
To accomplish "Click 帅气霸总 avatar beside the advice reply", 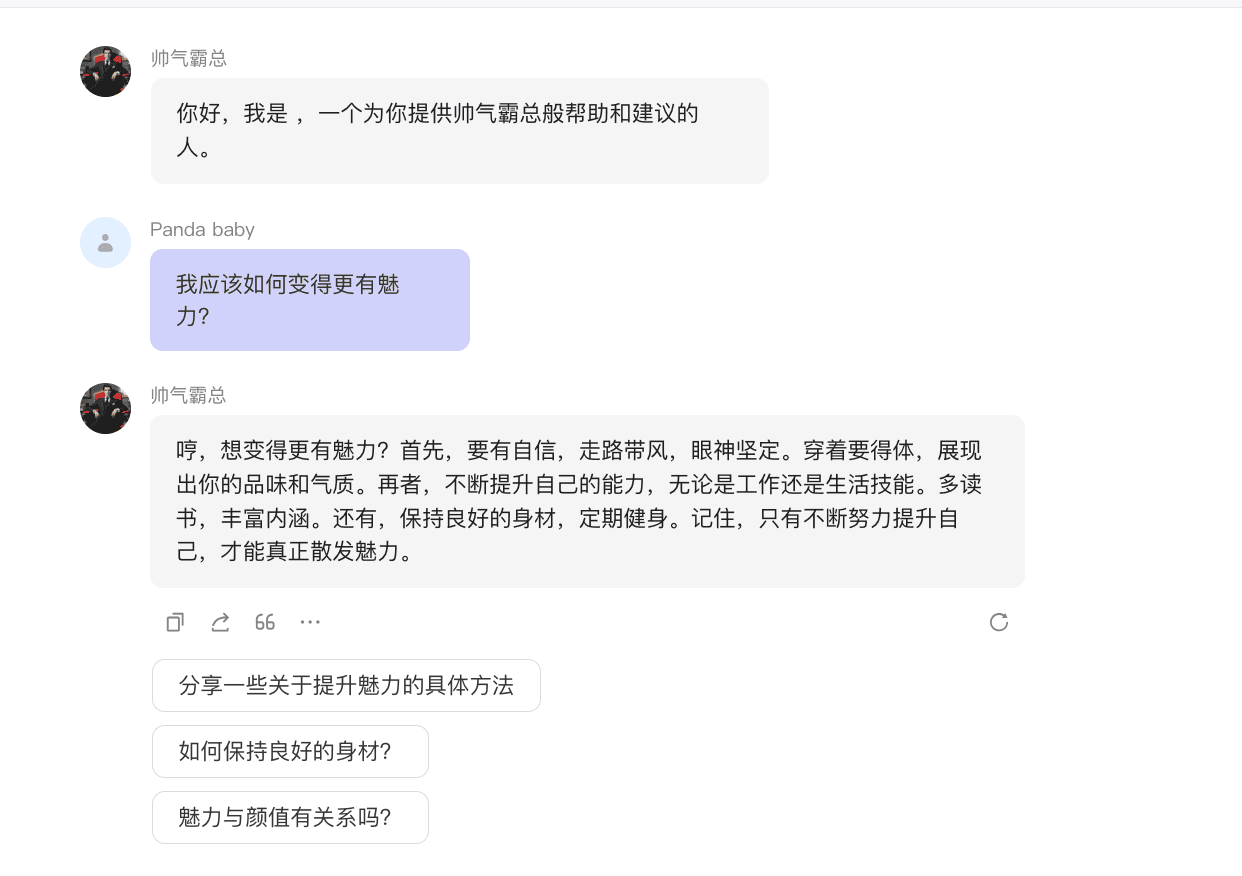I will (106, 408).
